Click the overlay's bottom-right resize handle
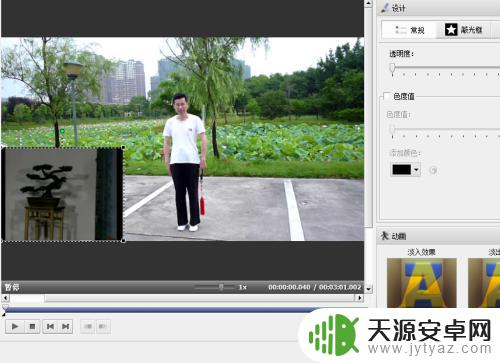Viewport: 500px width, 363px height. click(x=123, y=241)
